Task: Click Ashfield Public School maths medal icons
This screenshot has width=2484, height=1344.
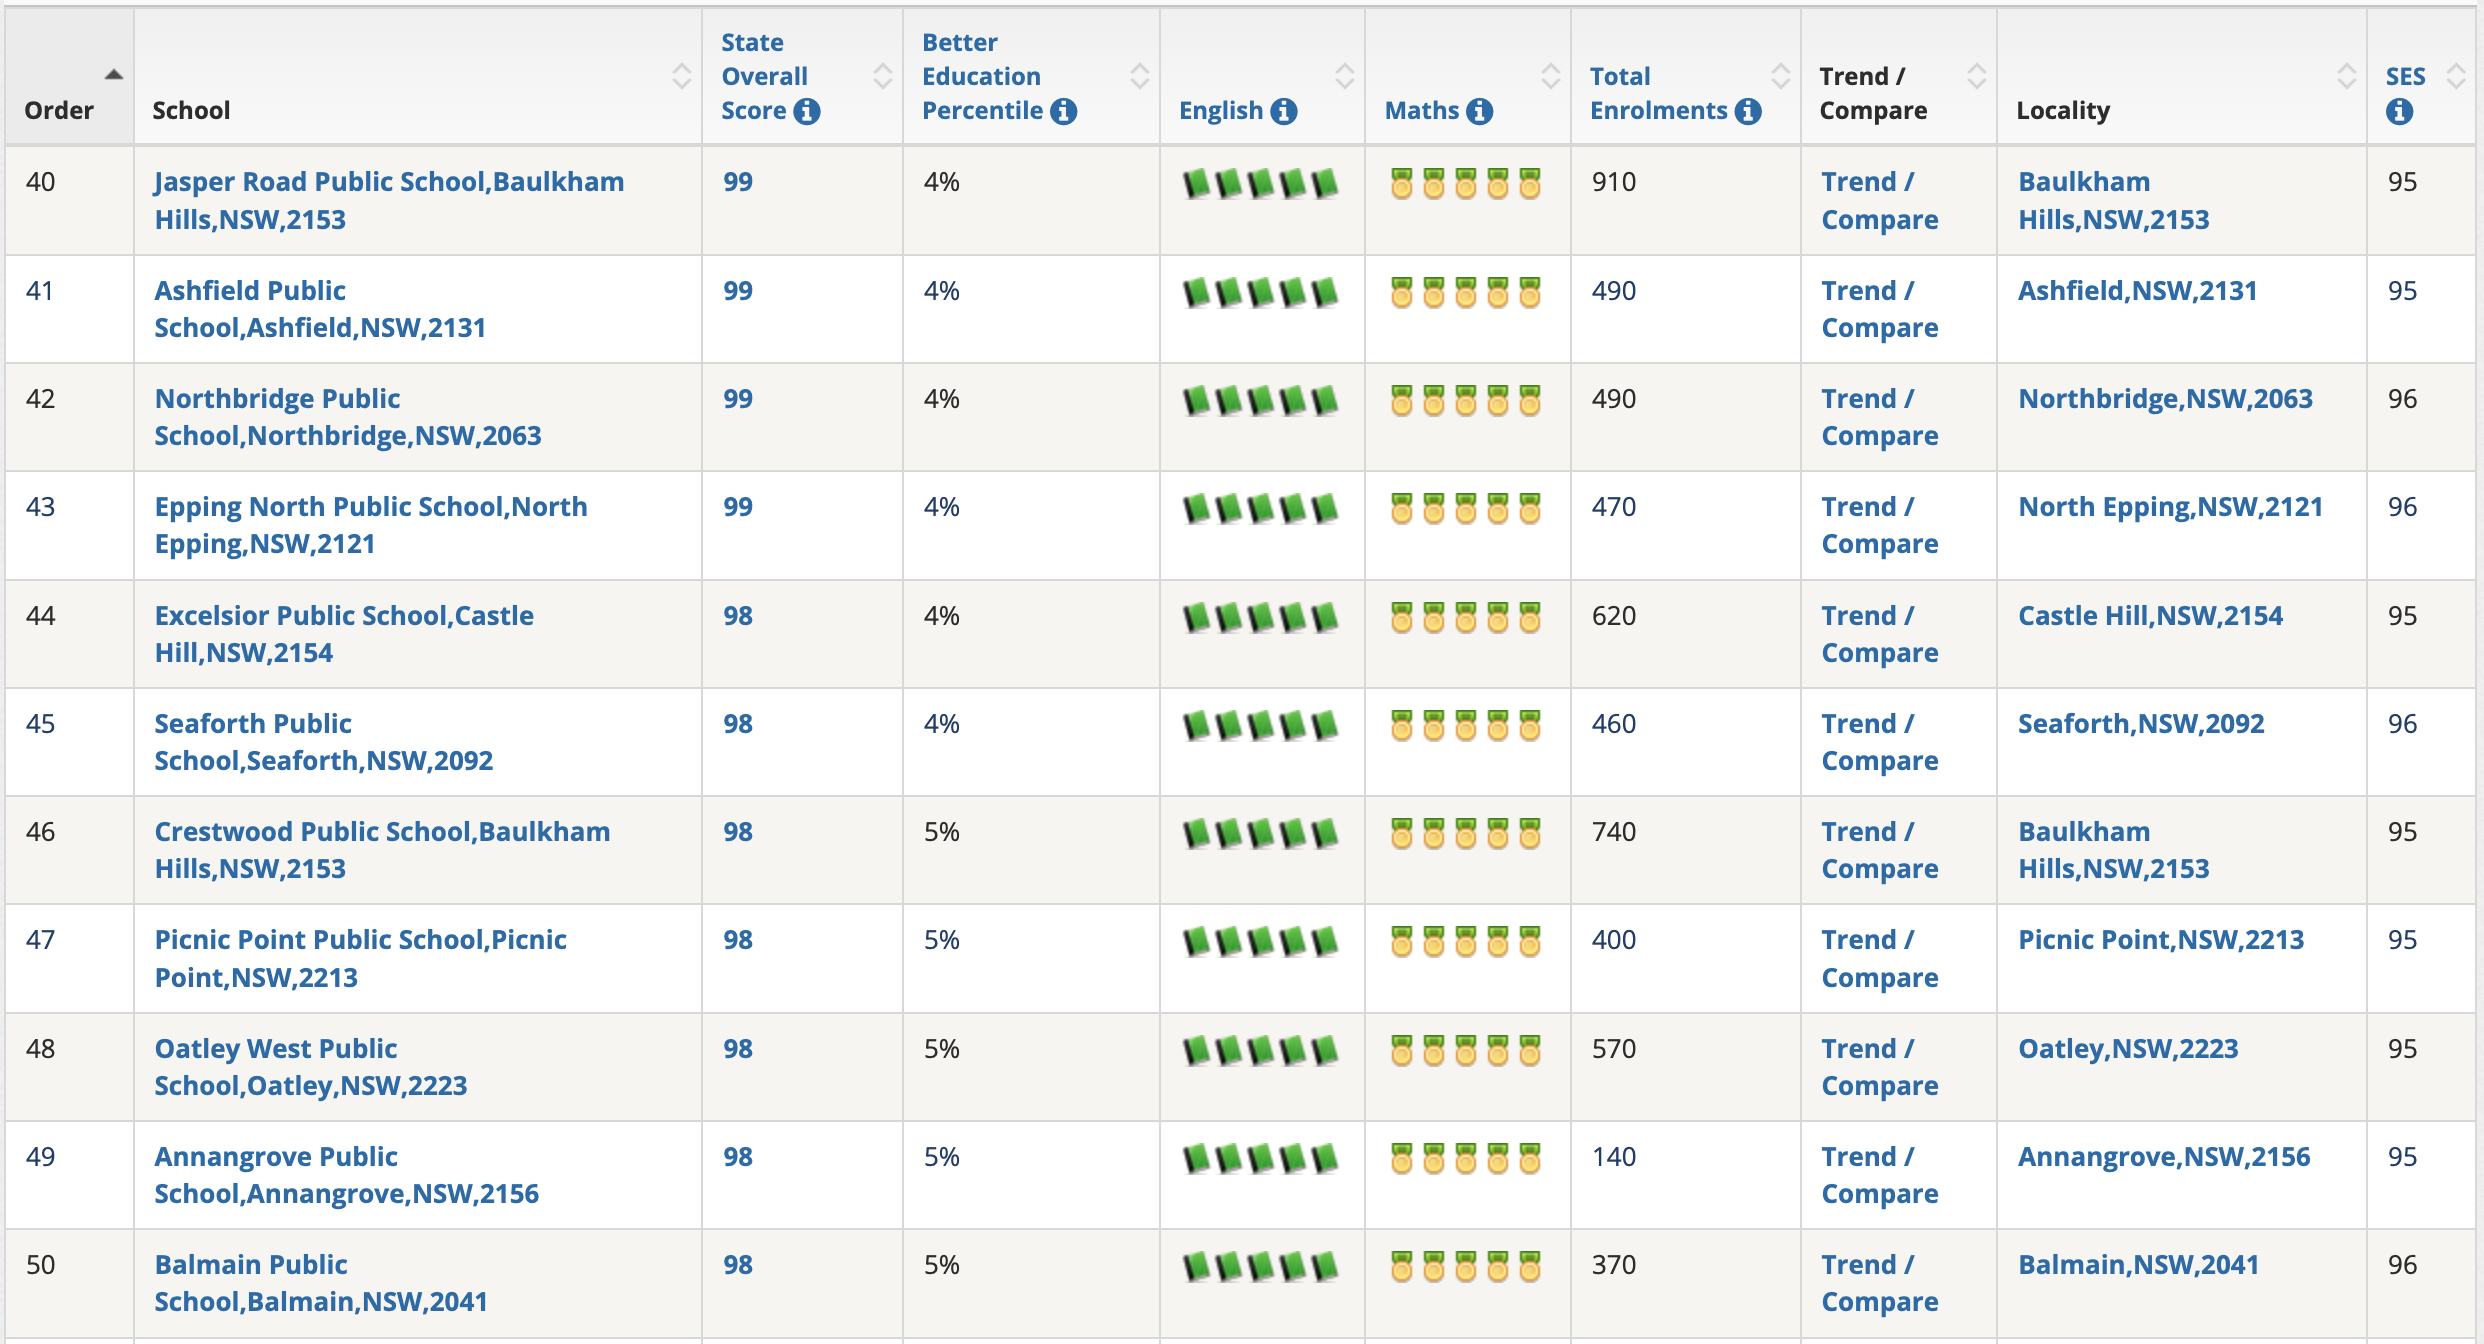Action: [x=1465, y=293]
